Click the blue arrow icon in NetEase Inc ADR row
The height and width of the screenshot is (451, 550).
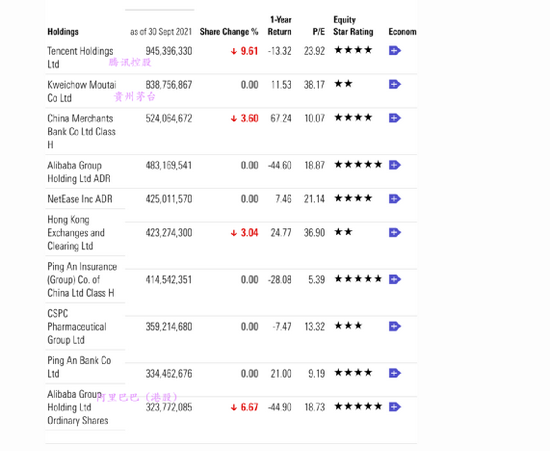click(x=395, y=199)
